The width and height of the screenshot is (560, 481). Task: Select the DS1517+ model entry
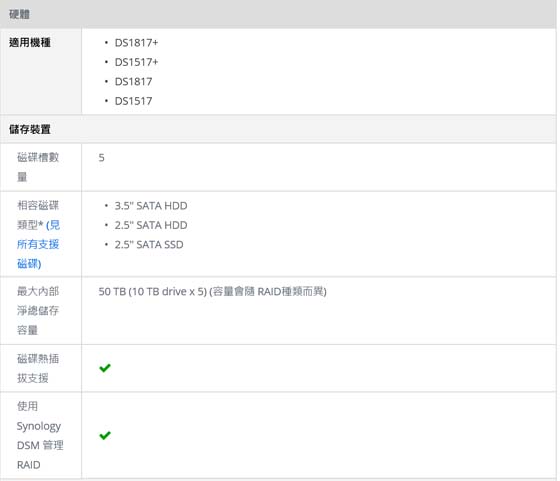[x=136, y=62]
